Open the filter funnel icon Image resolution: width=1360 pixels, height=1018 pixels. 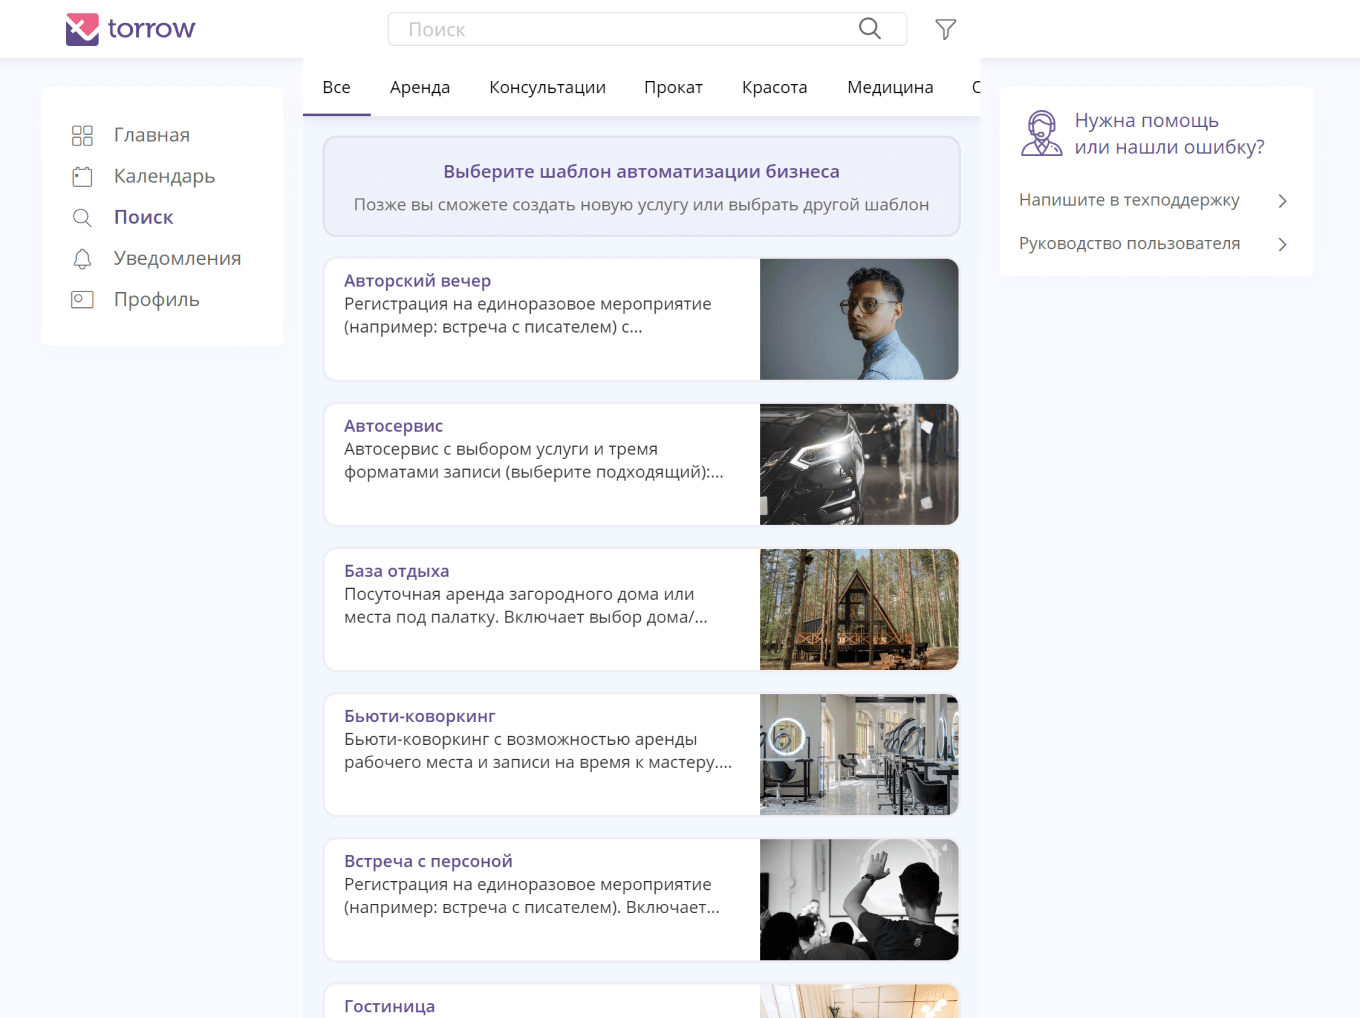tap(945, 30)
